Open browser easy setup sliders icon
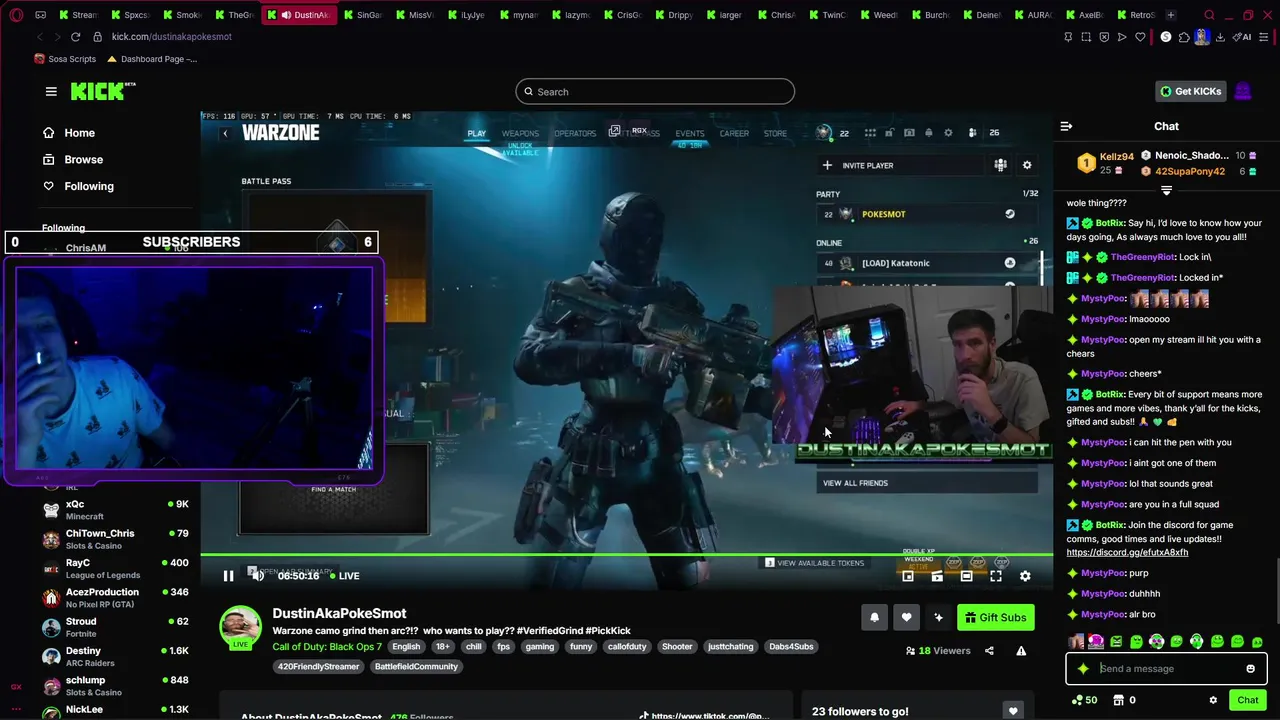This screenshot has height=720, width=1280. 1265,37
